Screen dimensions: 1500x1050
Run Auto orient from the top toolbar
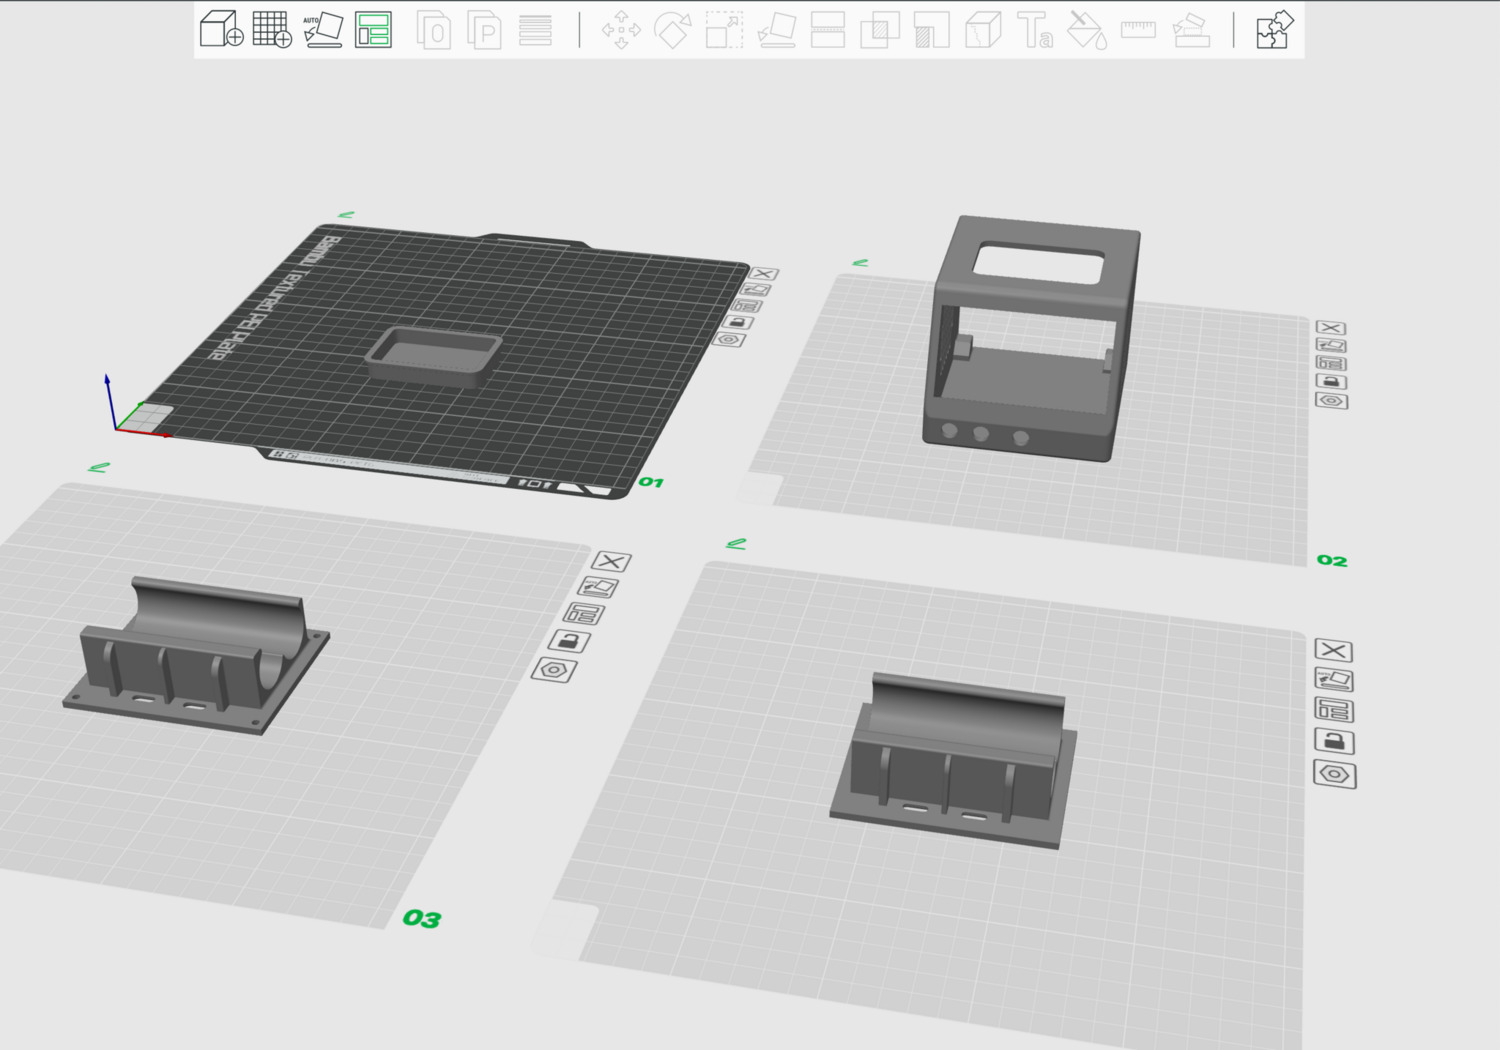pos(323,29)
